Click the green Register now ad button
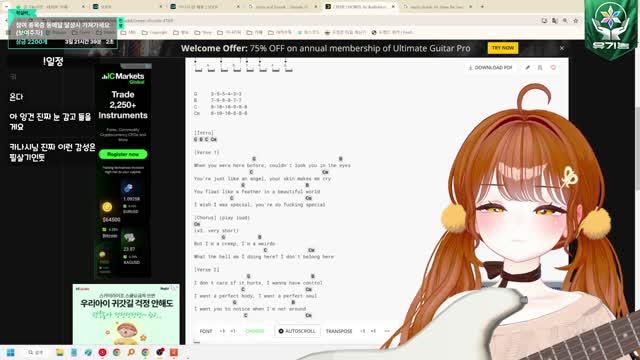Screen dimensions: 640x360 point(123,154)
